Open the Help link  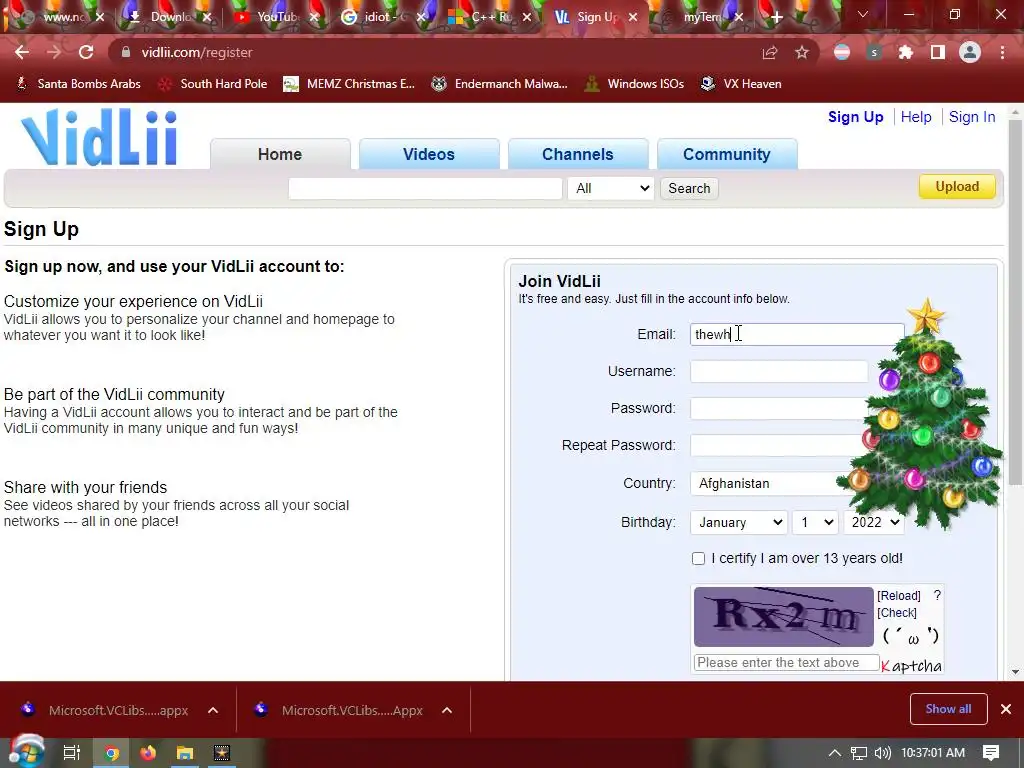[x=916, y=117]
